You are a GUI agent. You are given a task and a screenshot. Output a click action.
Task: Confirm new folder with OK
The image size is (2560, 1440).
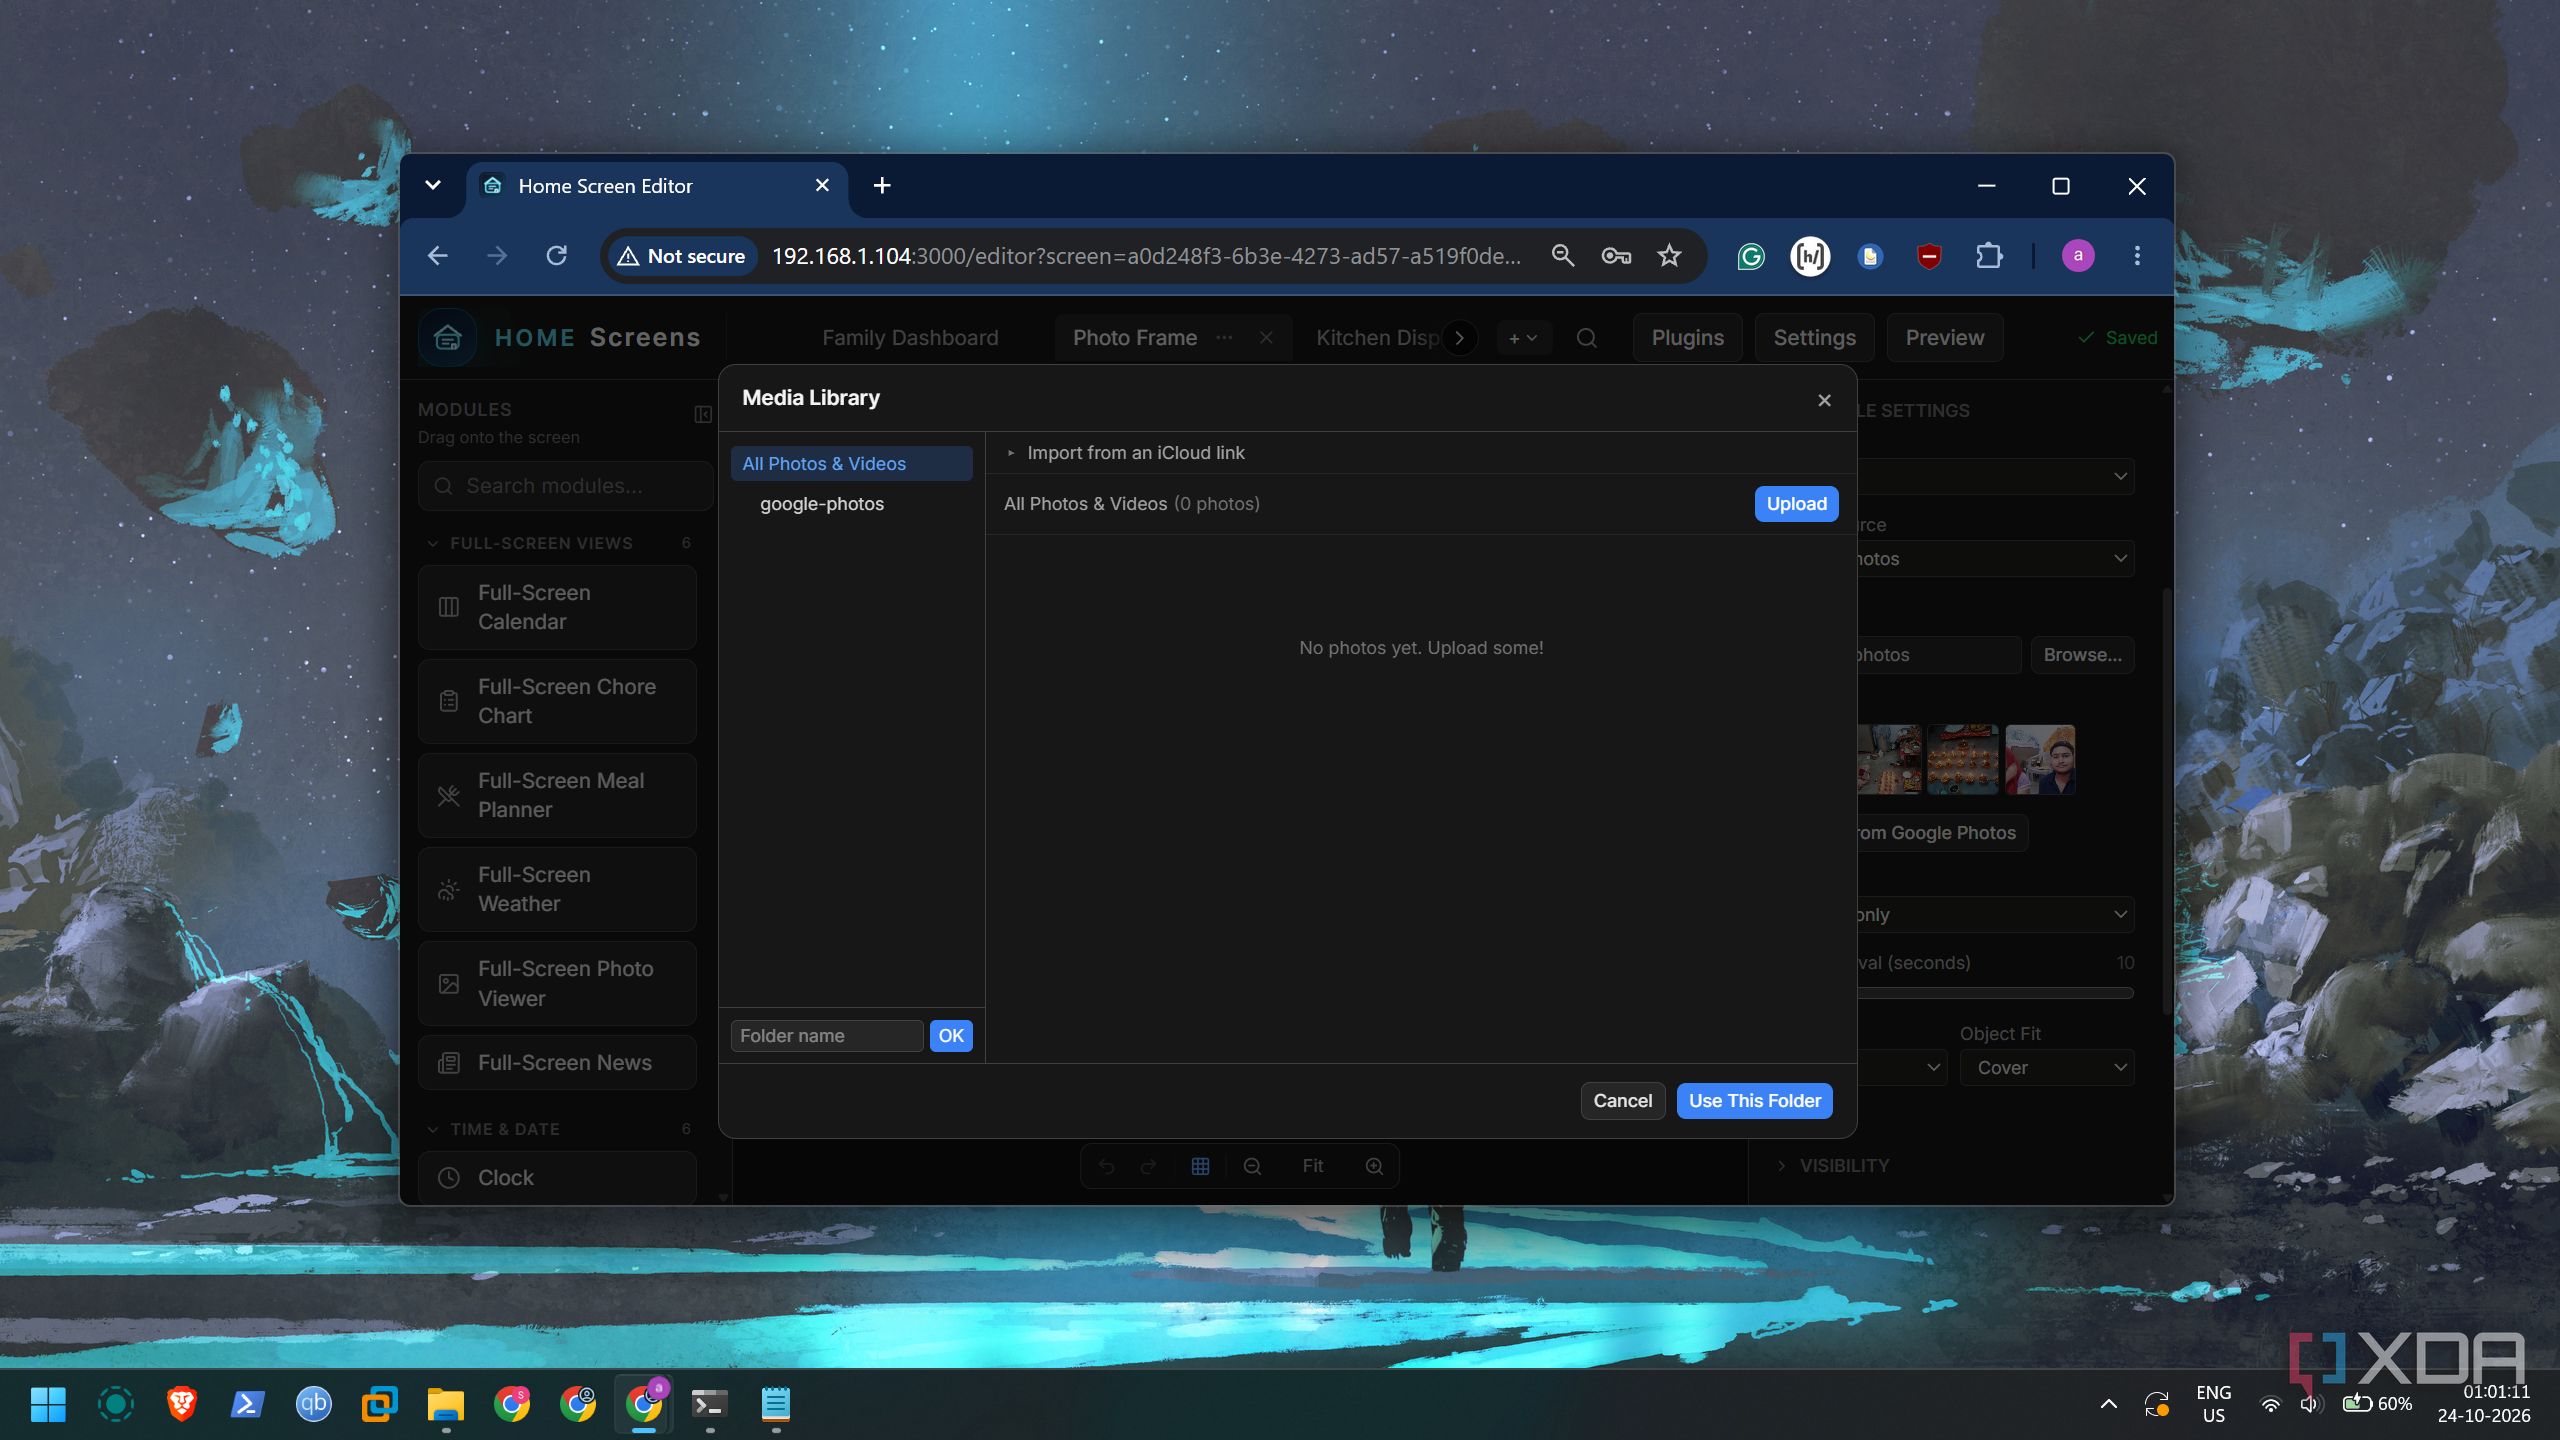pos(951,1036)
